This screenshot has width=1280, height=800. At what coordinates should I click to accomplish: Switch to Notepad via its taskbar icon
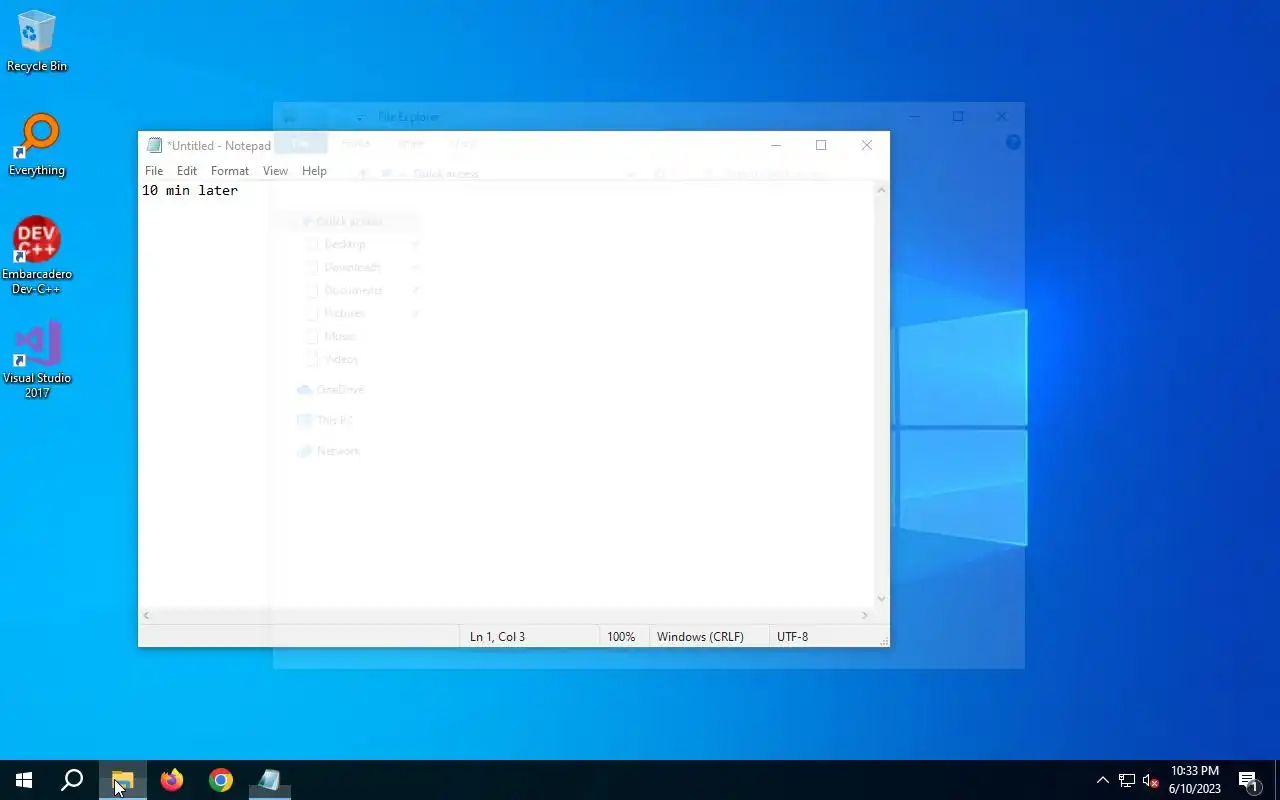[x=269, y=780]
